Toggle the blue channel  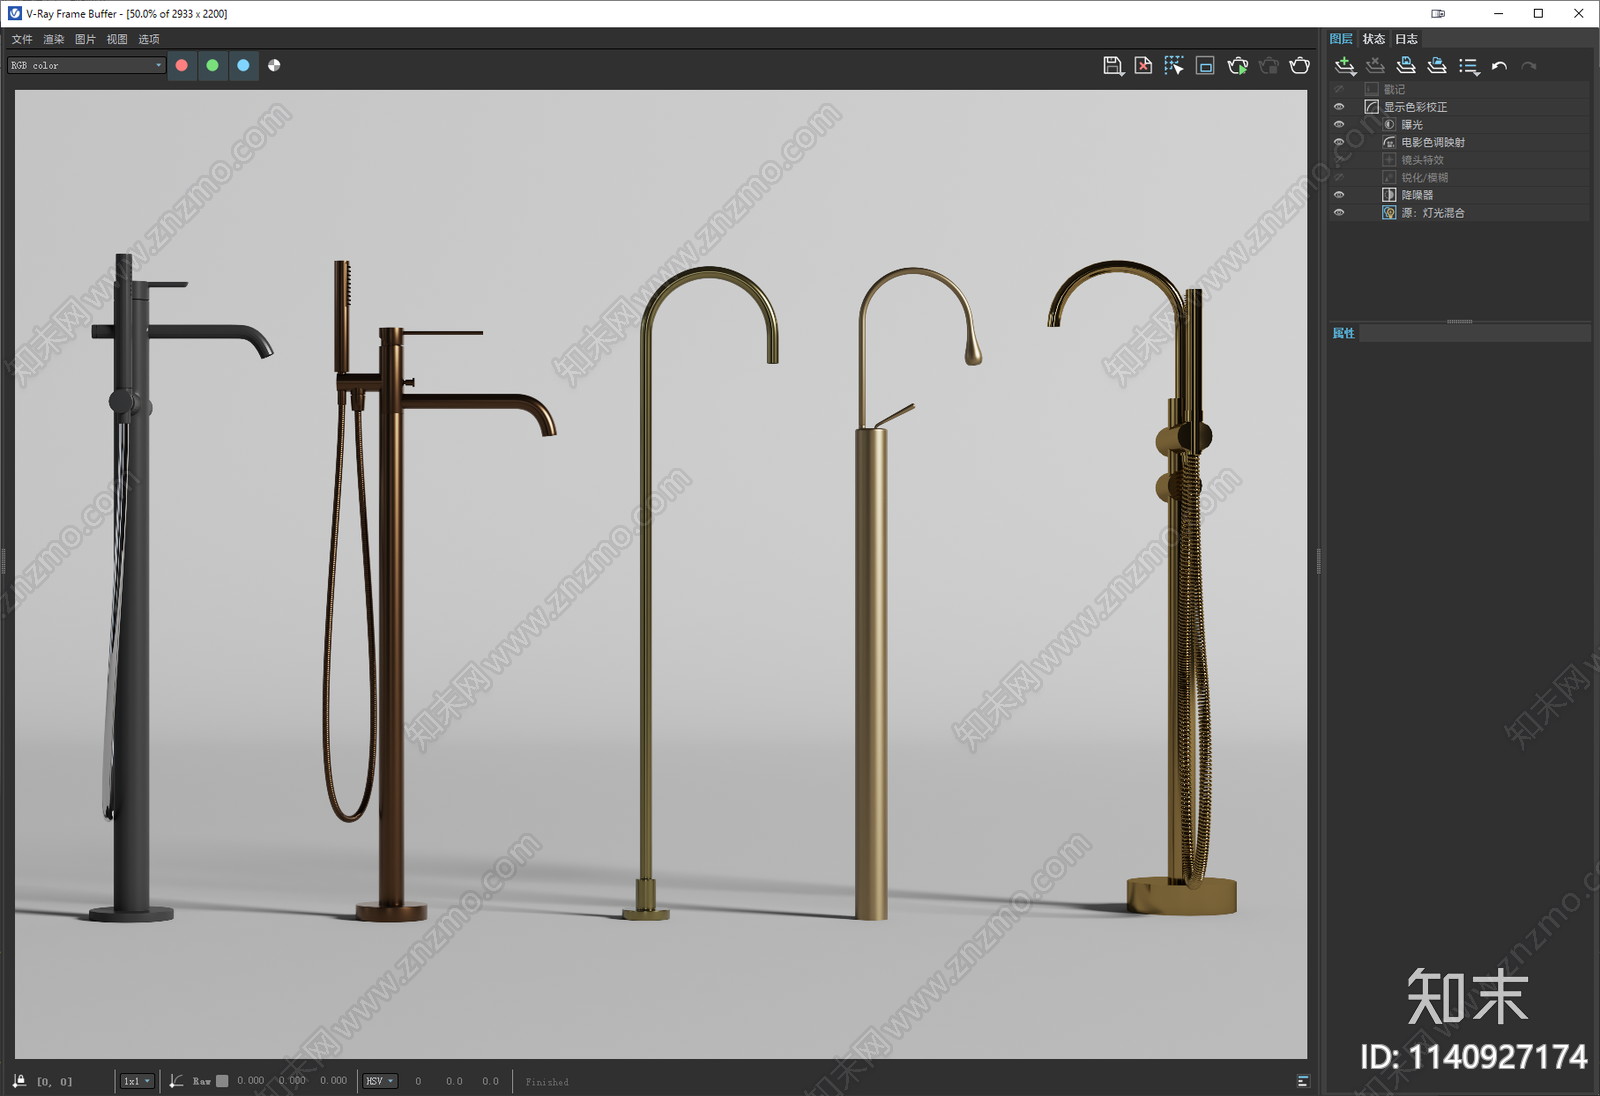coord(243,65)
